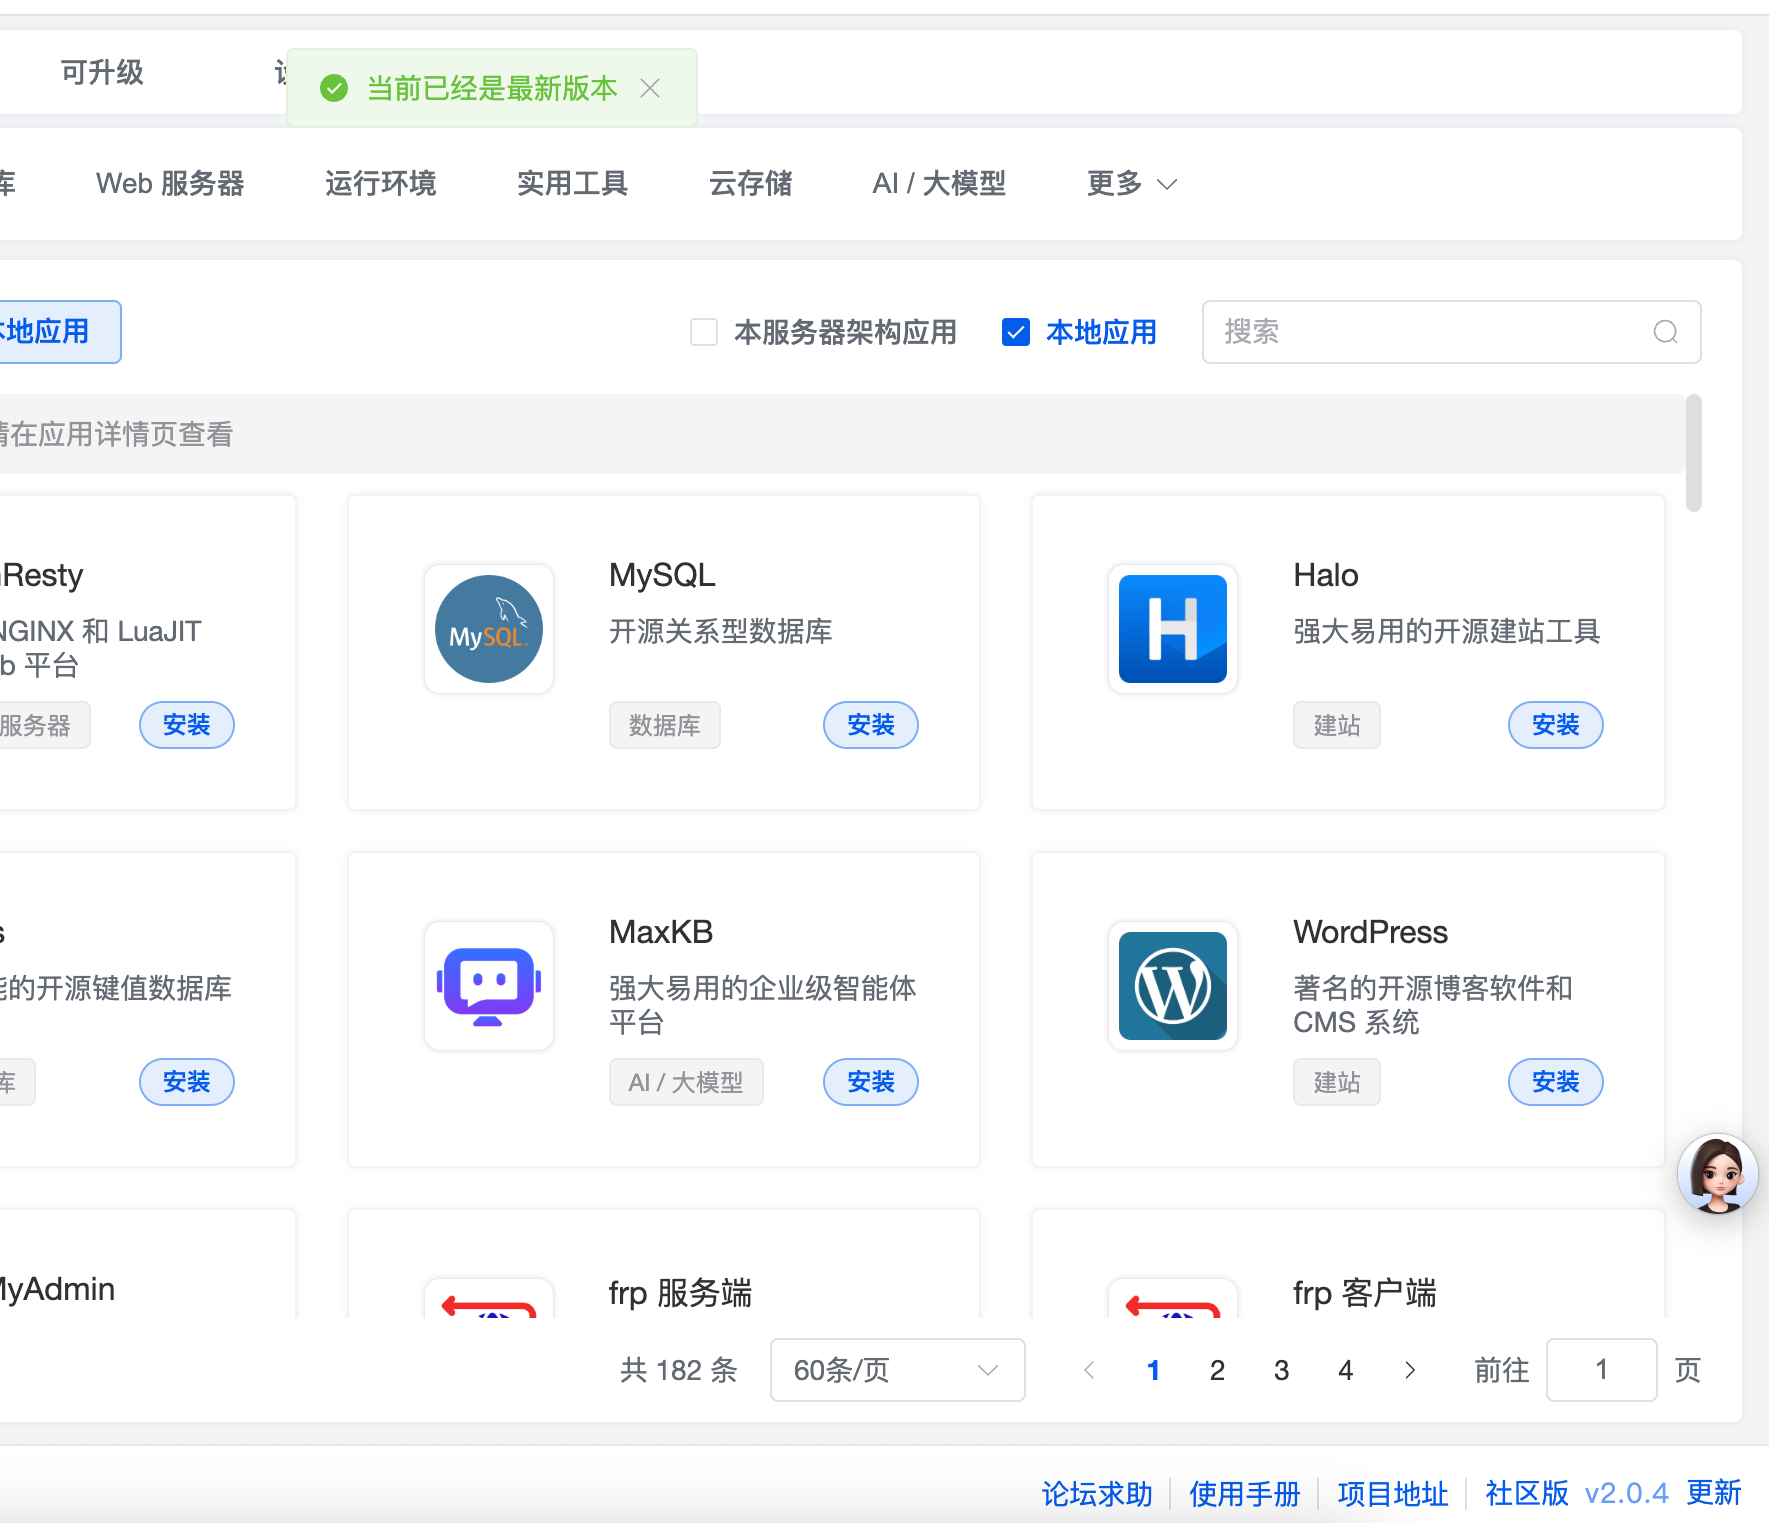Select current page 1
The image size is (1770, 1524).
point(1153,1370)
